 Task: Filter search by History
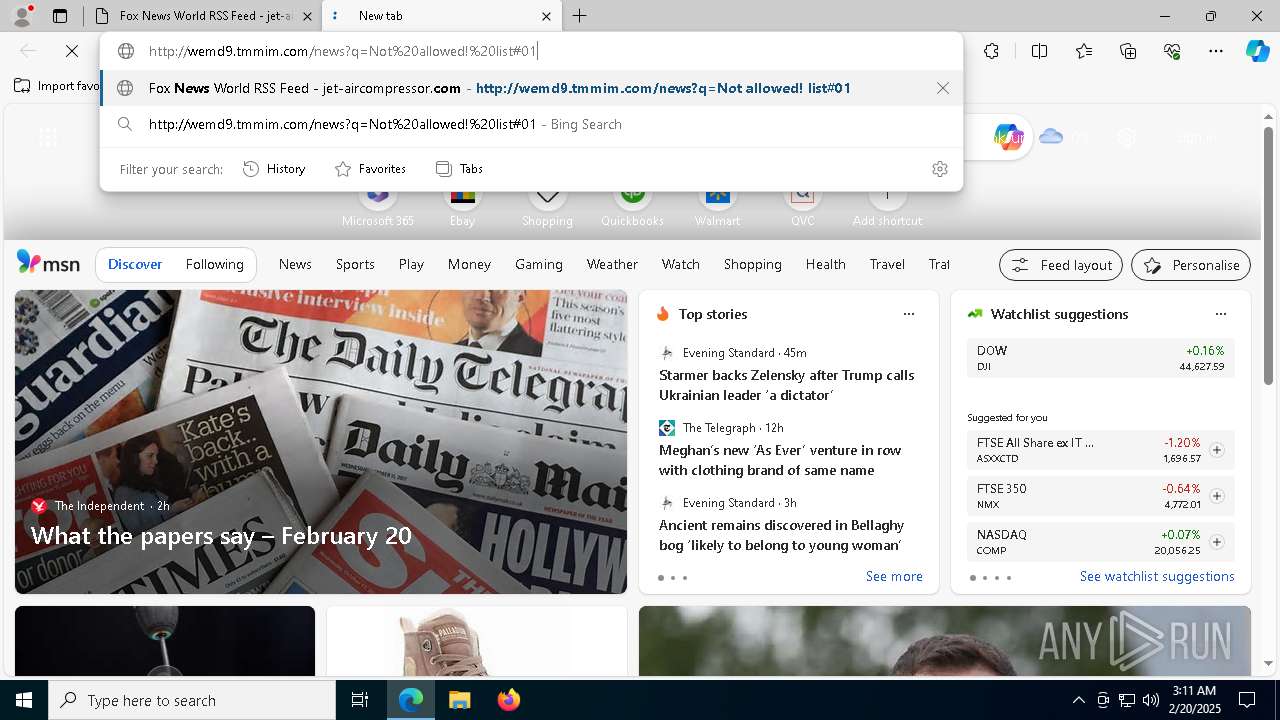click(x=274, y=169)
